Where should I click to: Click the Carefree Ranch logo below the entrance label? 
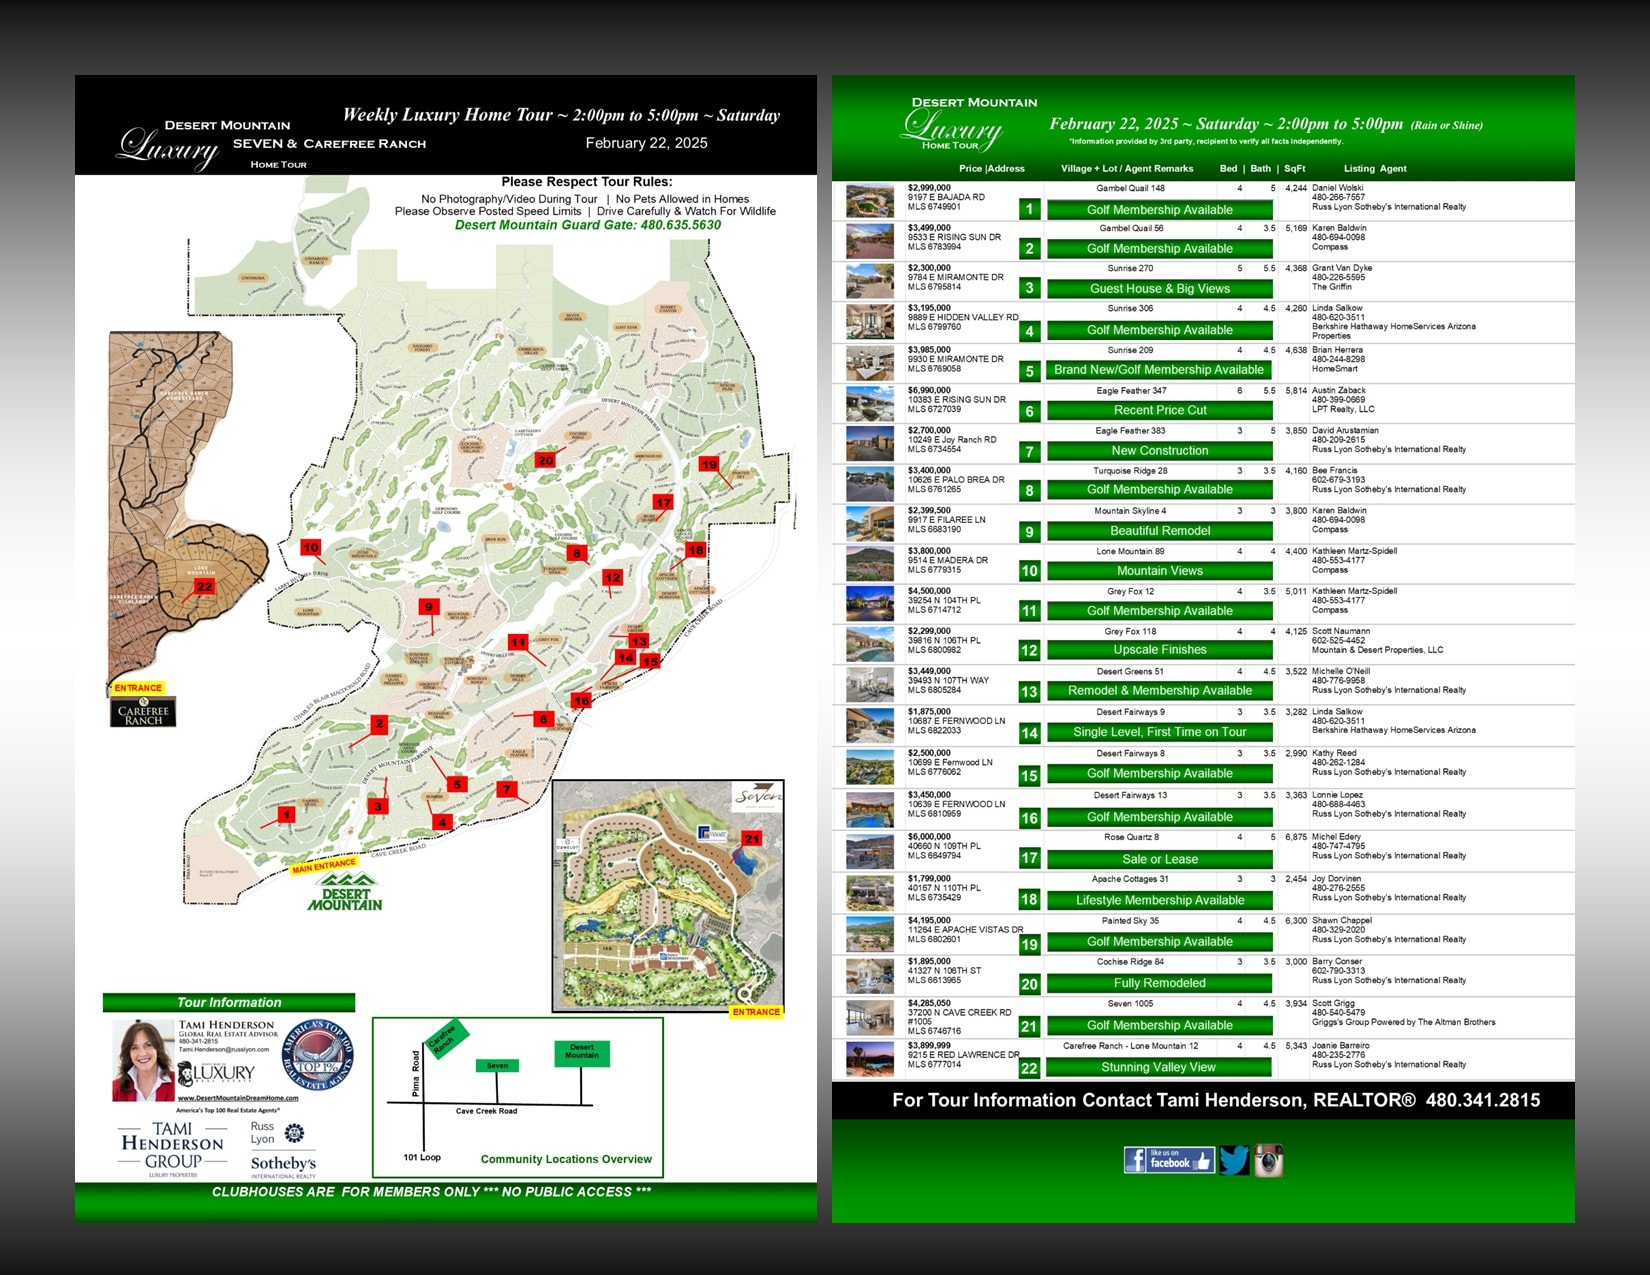[x=143, y=712]
